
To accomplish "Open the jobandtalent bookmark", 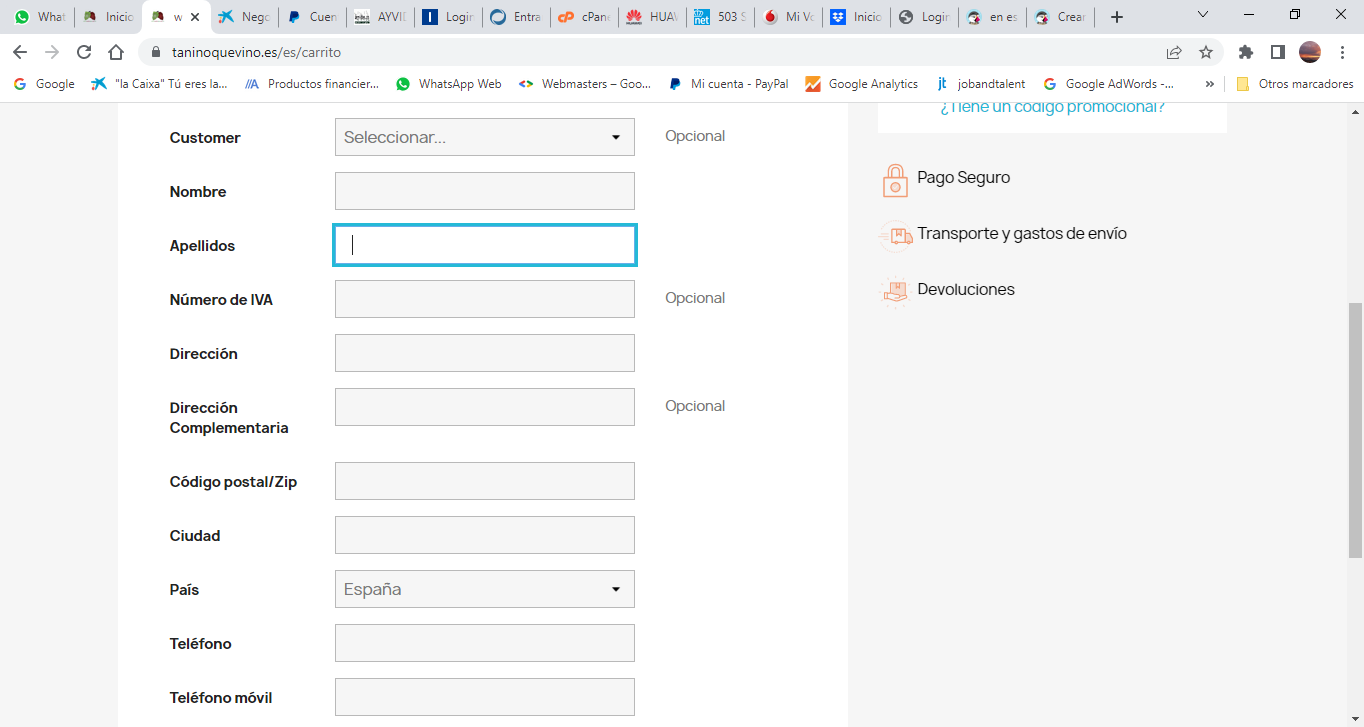I will pos(980,84).
